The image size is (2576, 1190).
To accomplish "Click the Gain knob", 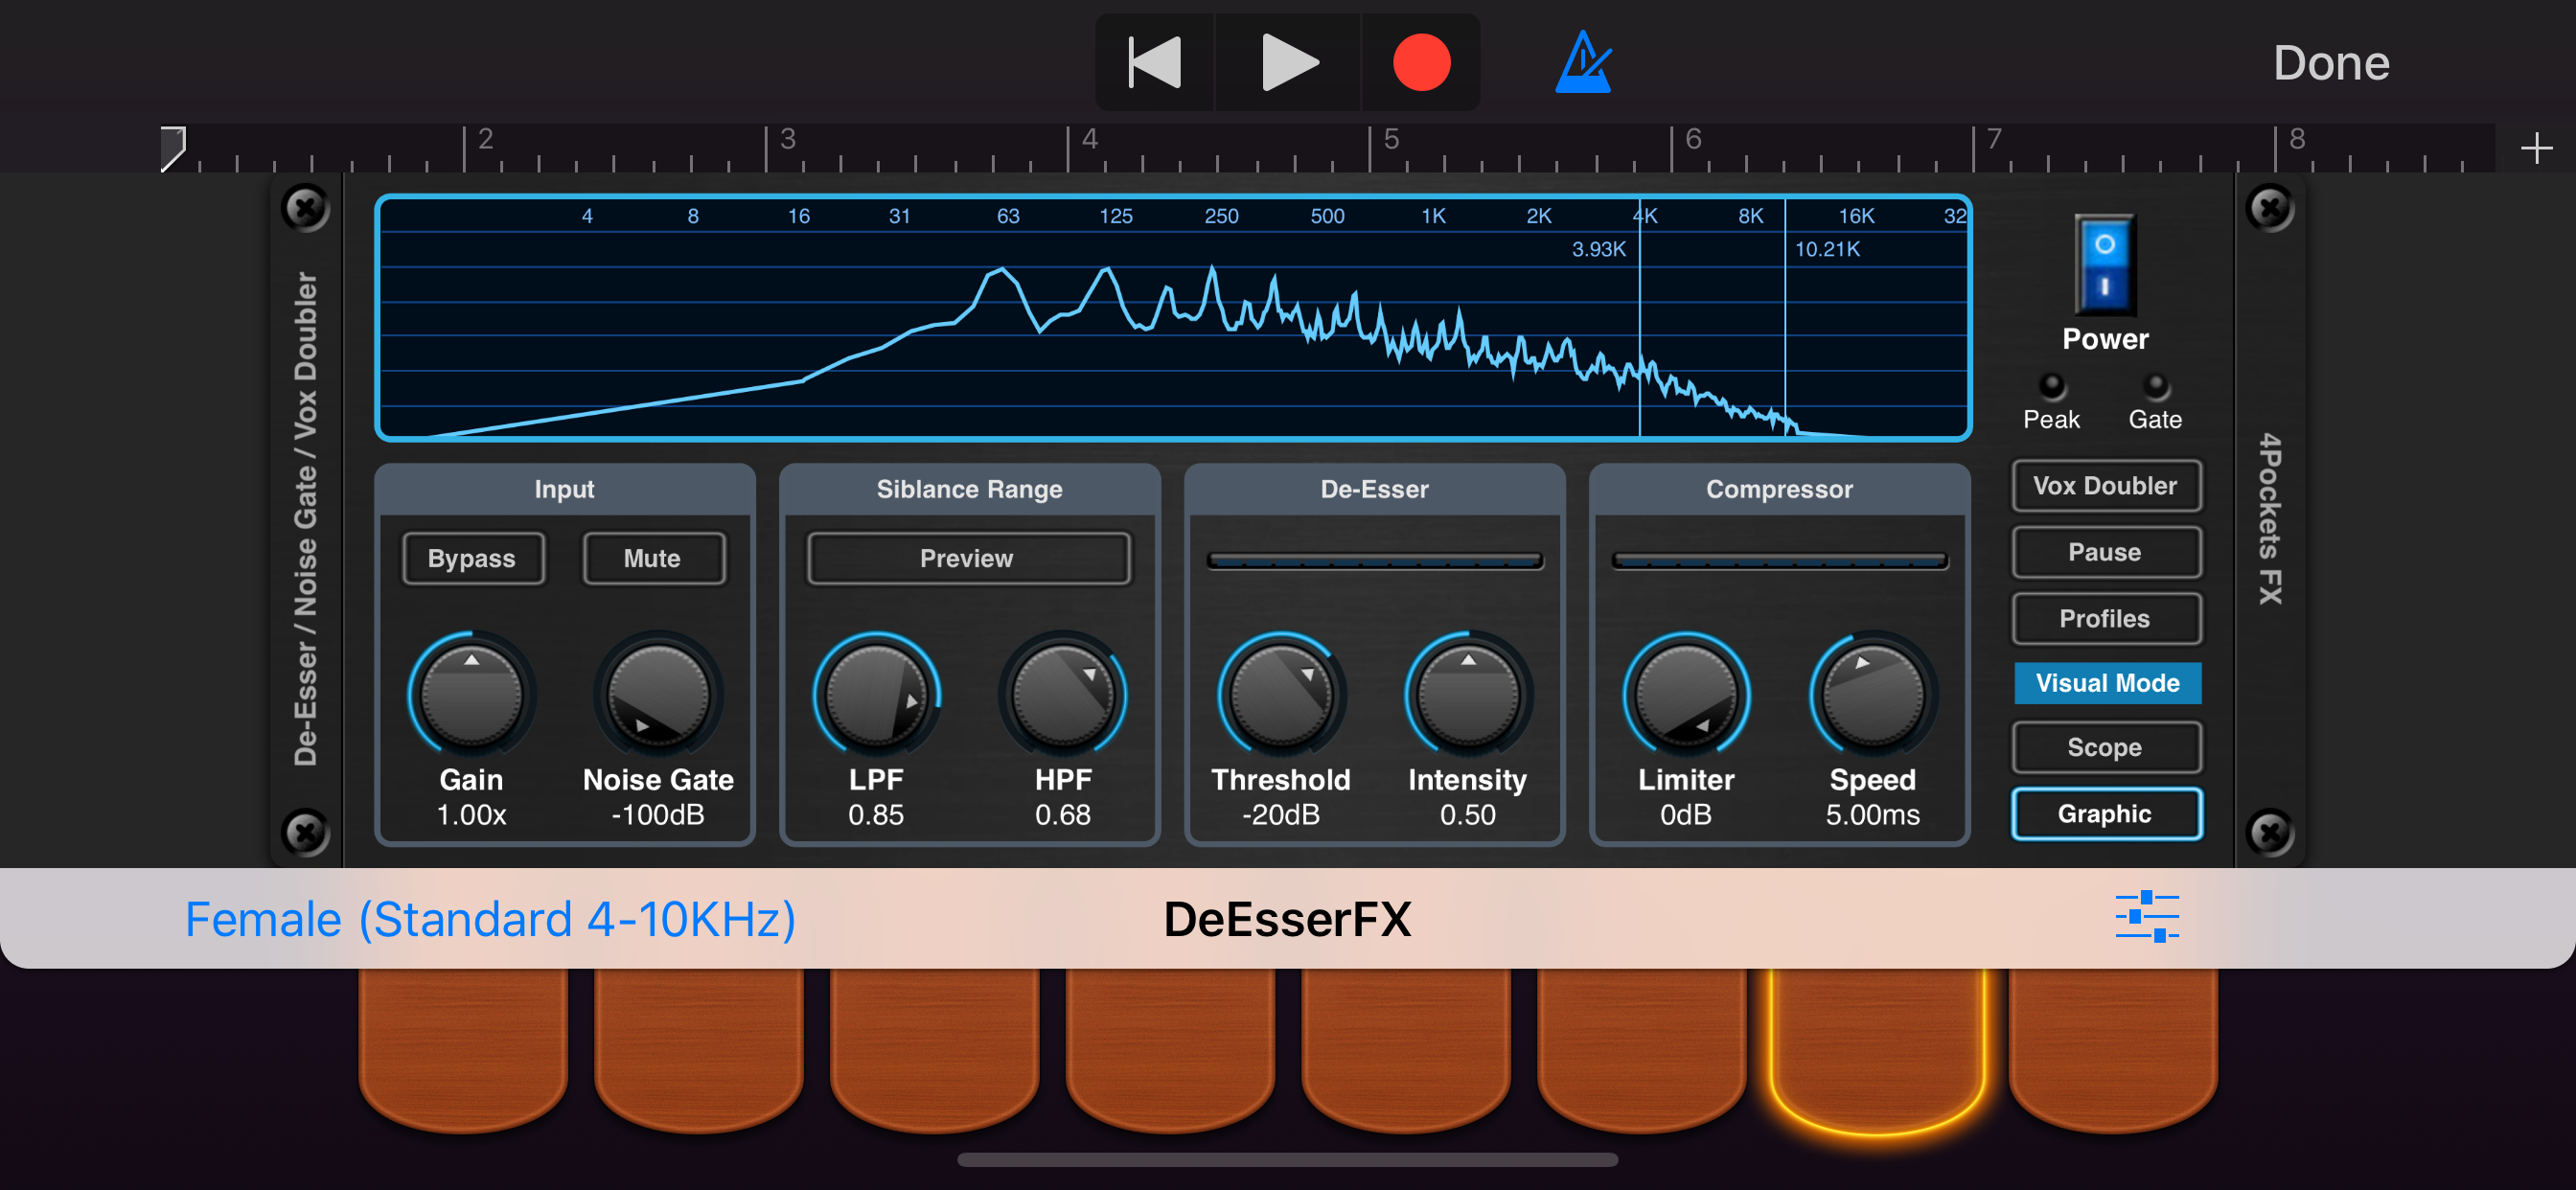I will coord(472,695).
